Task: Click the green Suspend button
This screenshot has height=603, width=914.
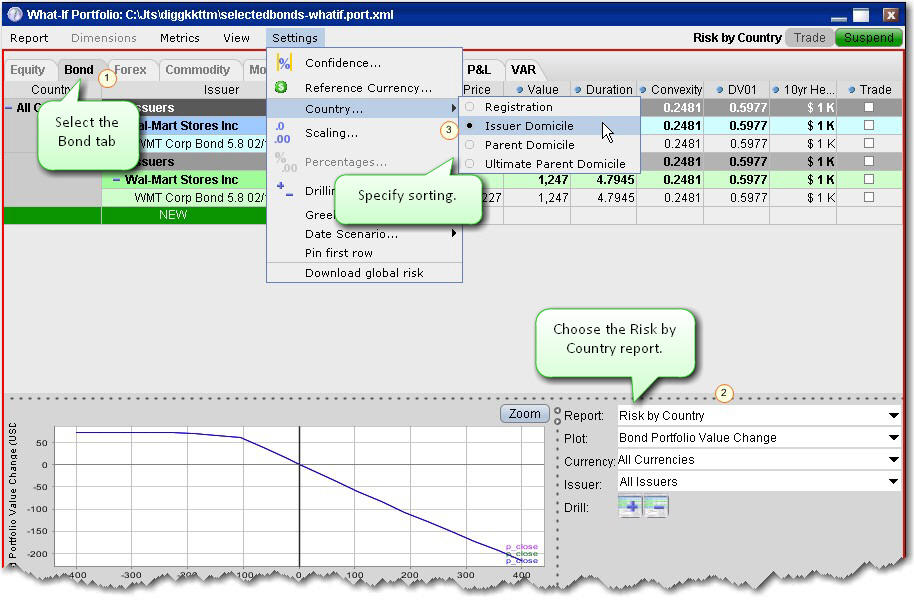Action: (x=868, y=38)
